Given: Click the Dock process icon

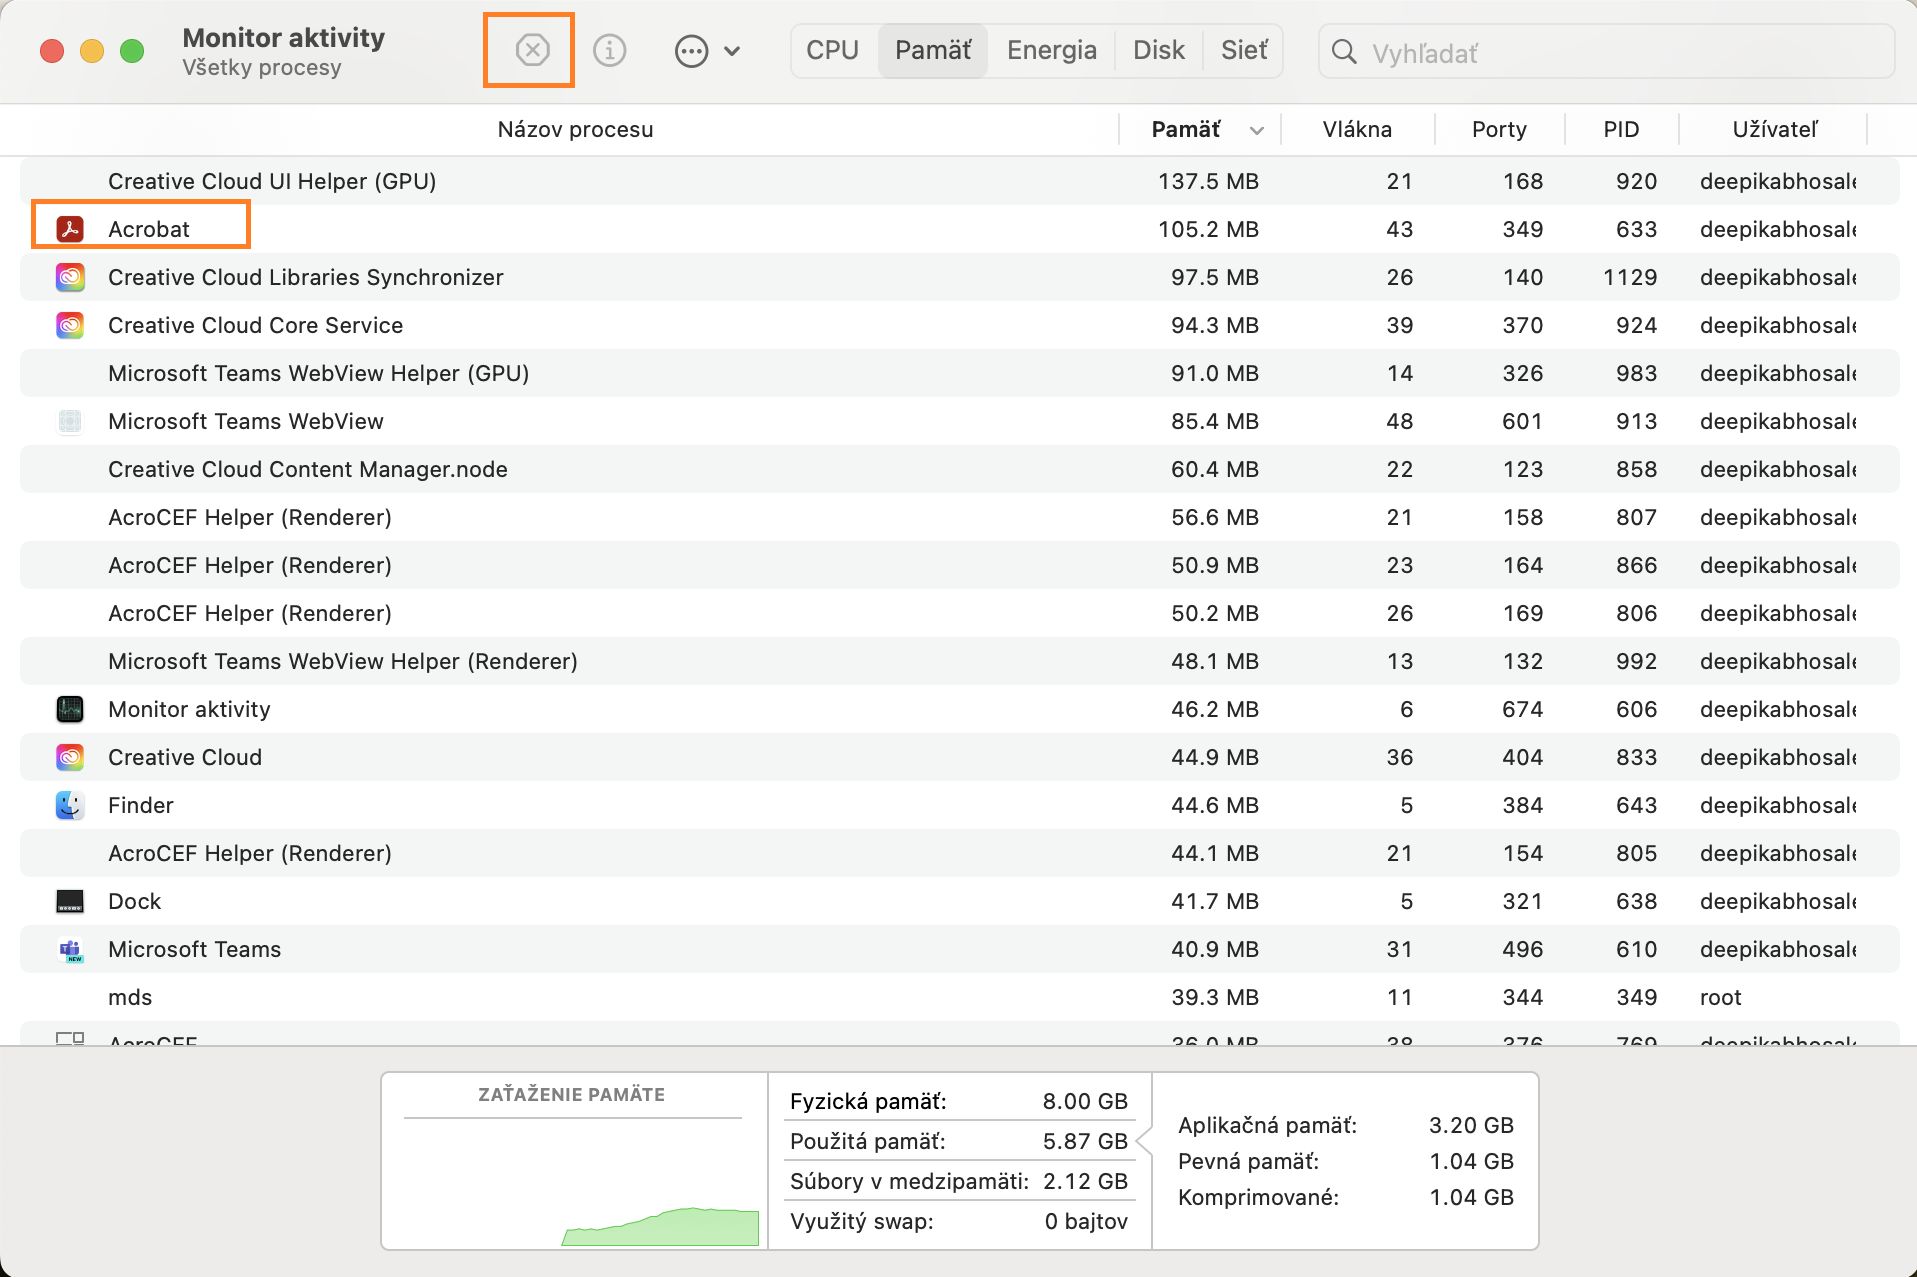Looking at the screenshot, I should pos(70,901).
